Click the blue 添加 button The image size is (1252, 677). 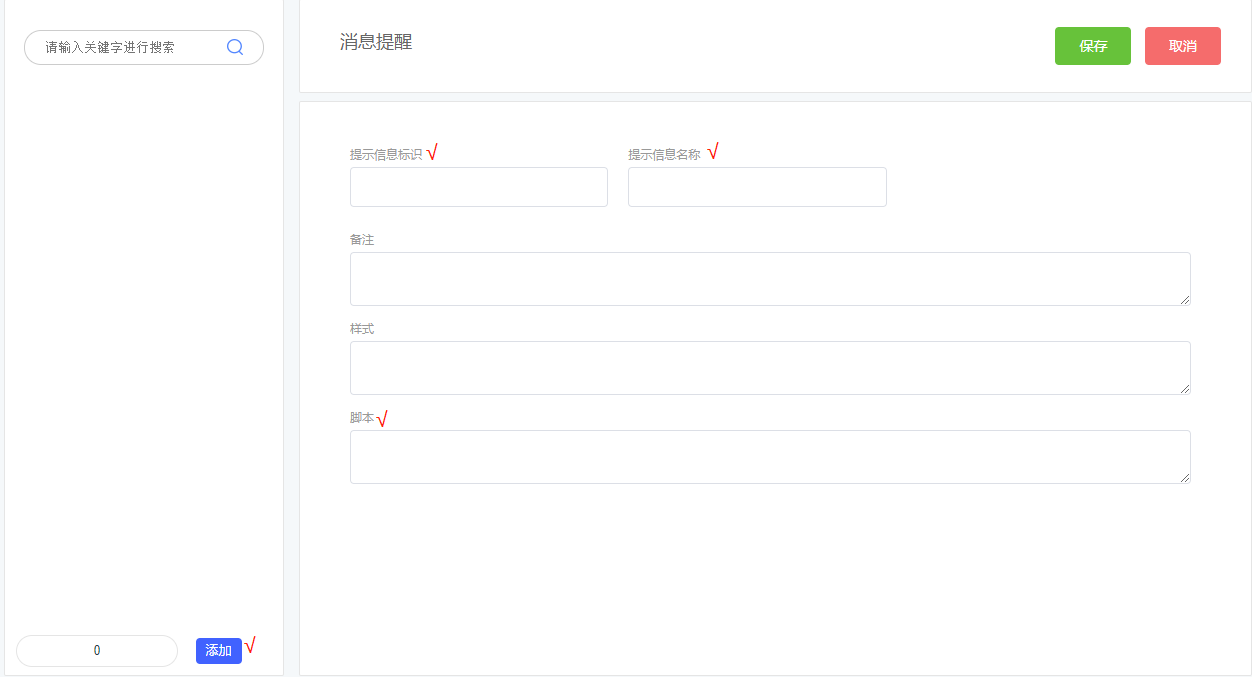pos(218,651)
